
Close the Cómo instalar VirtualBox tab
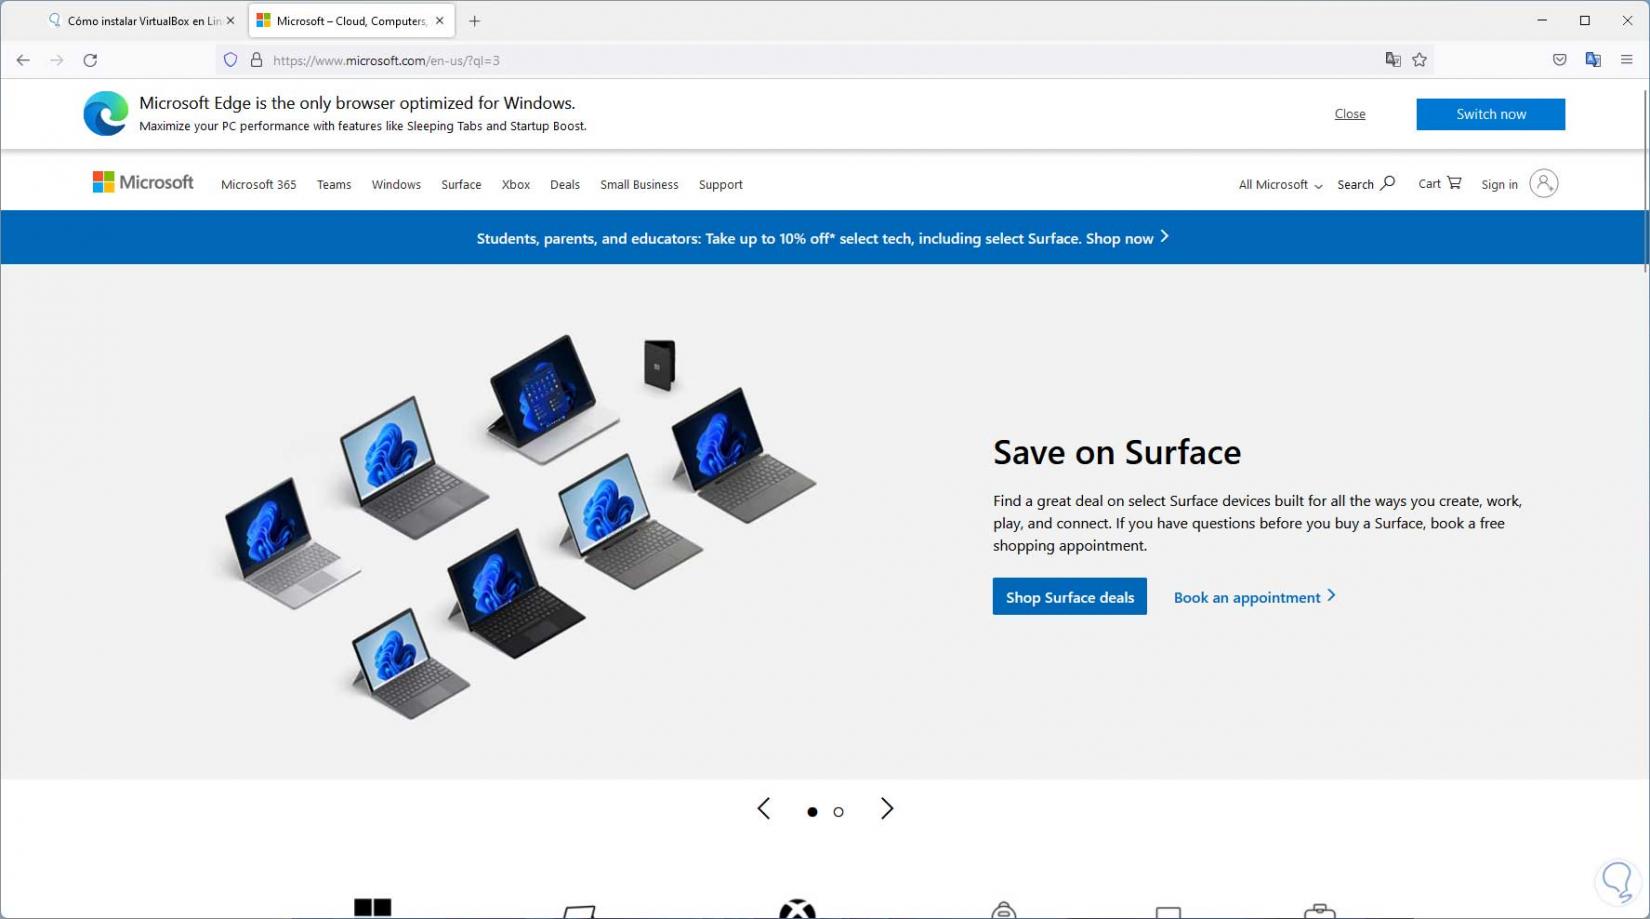231,21
